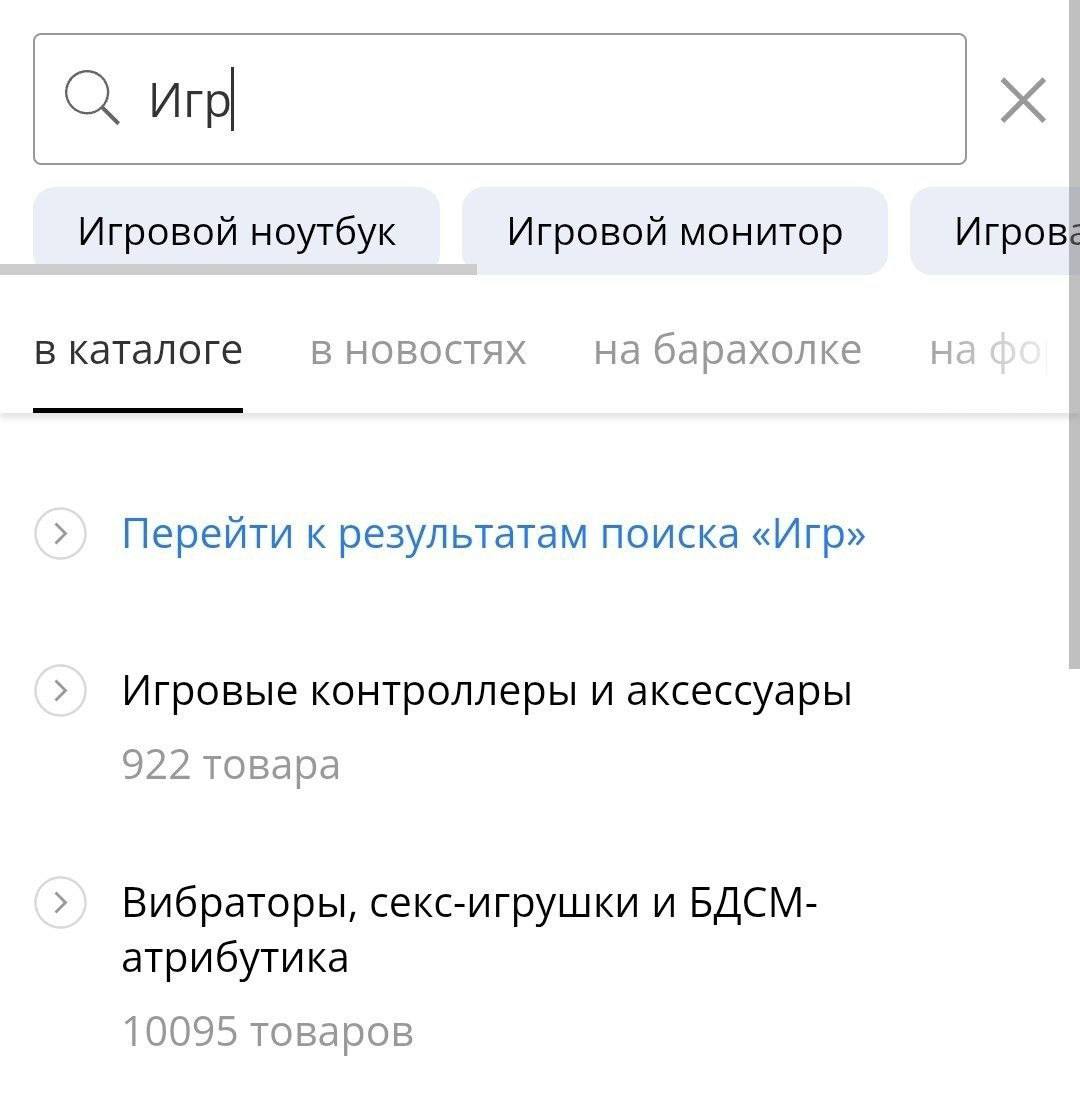Screen dimensions: 1080x1113
Task: Tap the partially visible «Игрова» chip
Action: click(x=995, y=231)
